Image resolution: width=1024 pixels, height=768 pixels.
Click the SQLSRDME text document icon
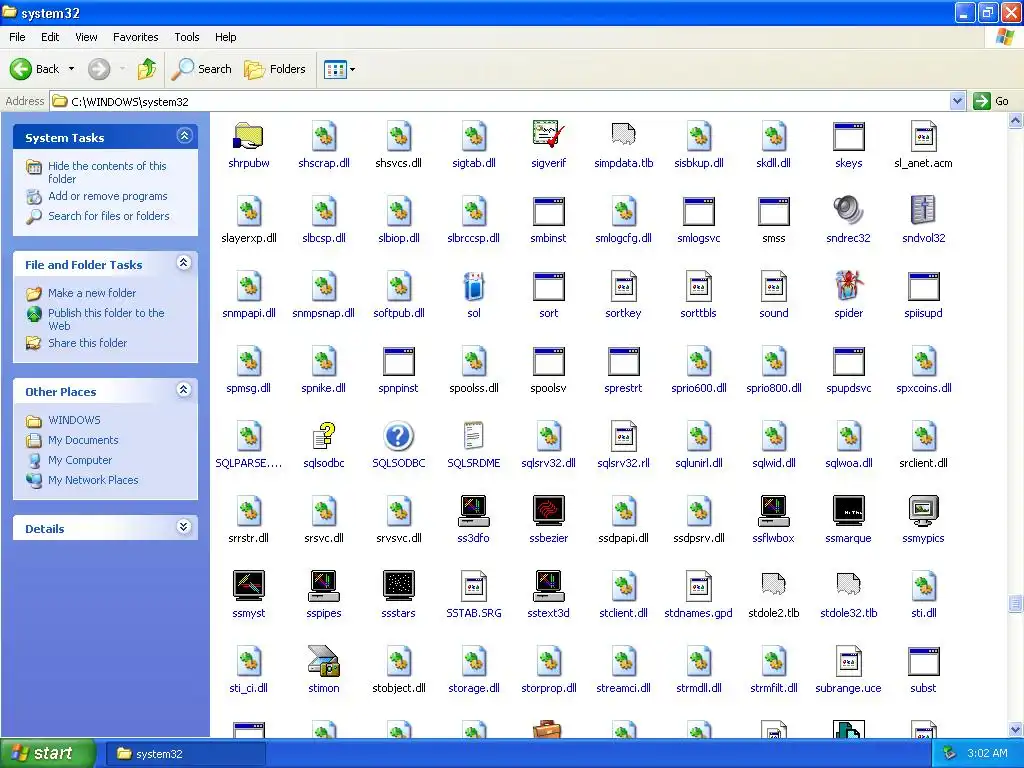(x=473, y=436)
